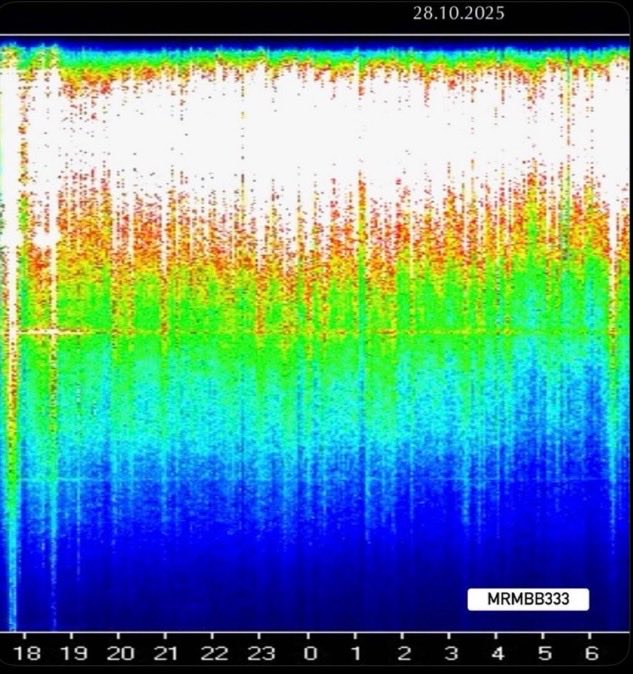Select hour 3 on time axis

451,653
